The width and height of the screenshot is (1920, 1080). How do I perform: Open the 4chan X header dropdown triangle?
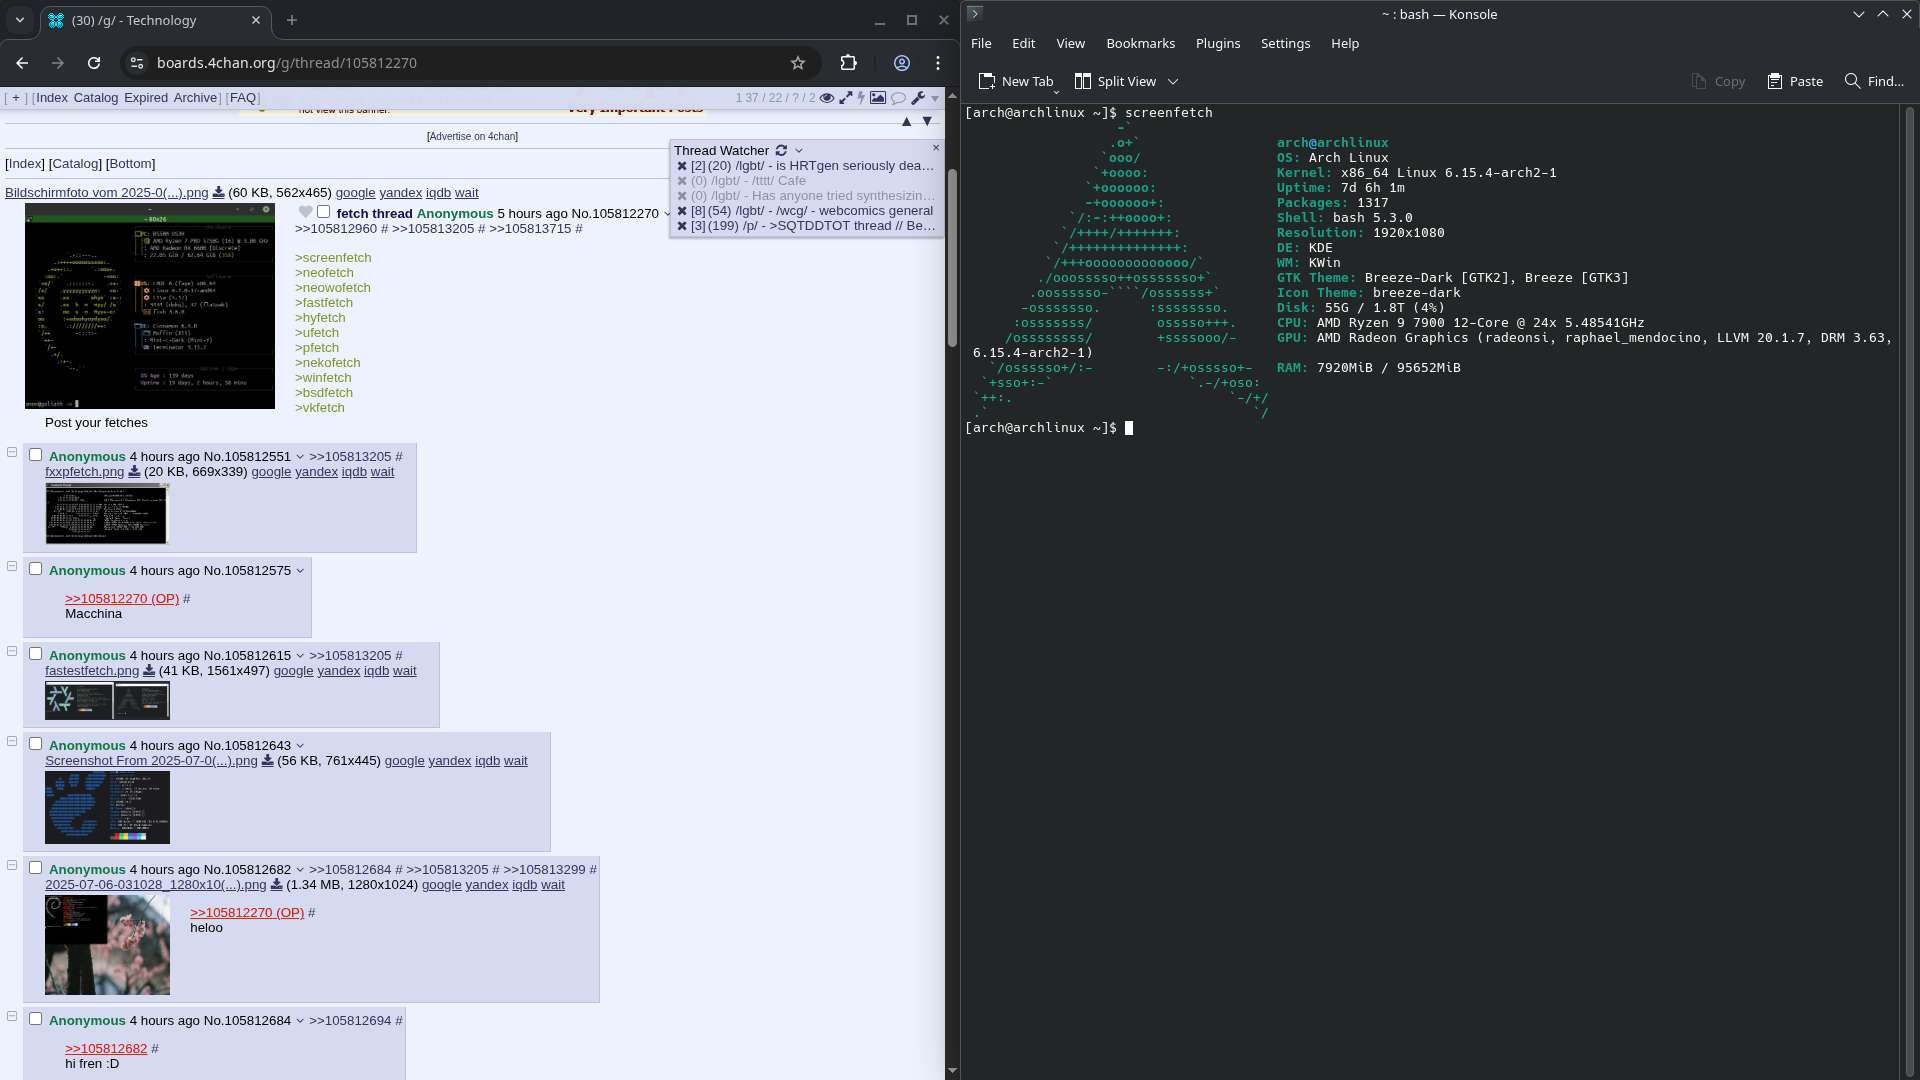pyautogui.click(x=935, y=98)
